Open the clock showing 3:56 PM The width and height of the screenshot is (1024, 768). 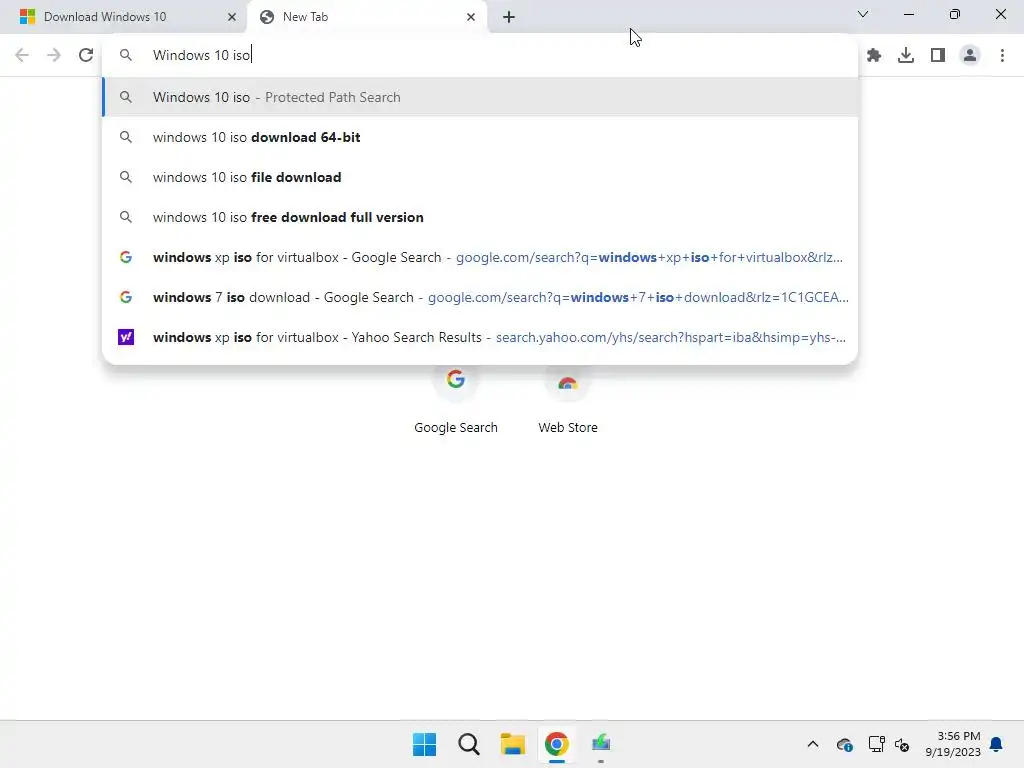click(953, 744)
